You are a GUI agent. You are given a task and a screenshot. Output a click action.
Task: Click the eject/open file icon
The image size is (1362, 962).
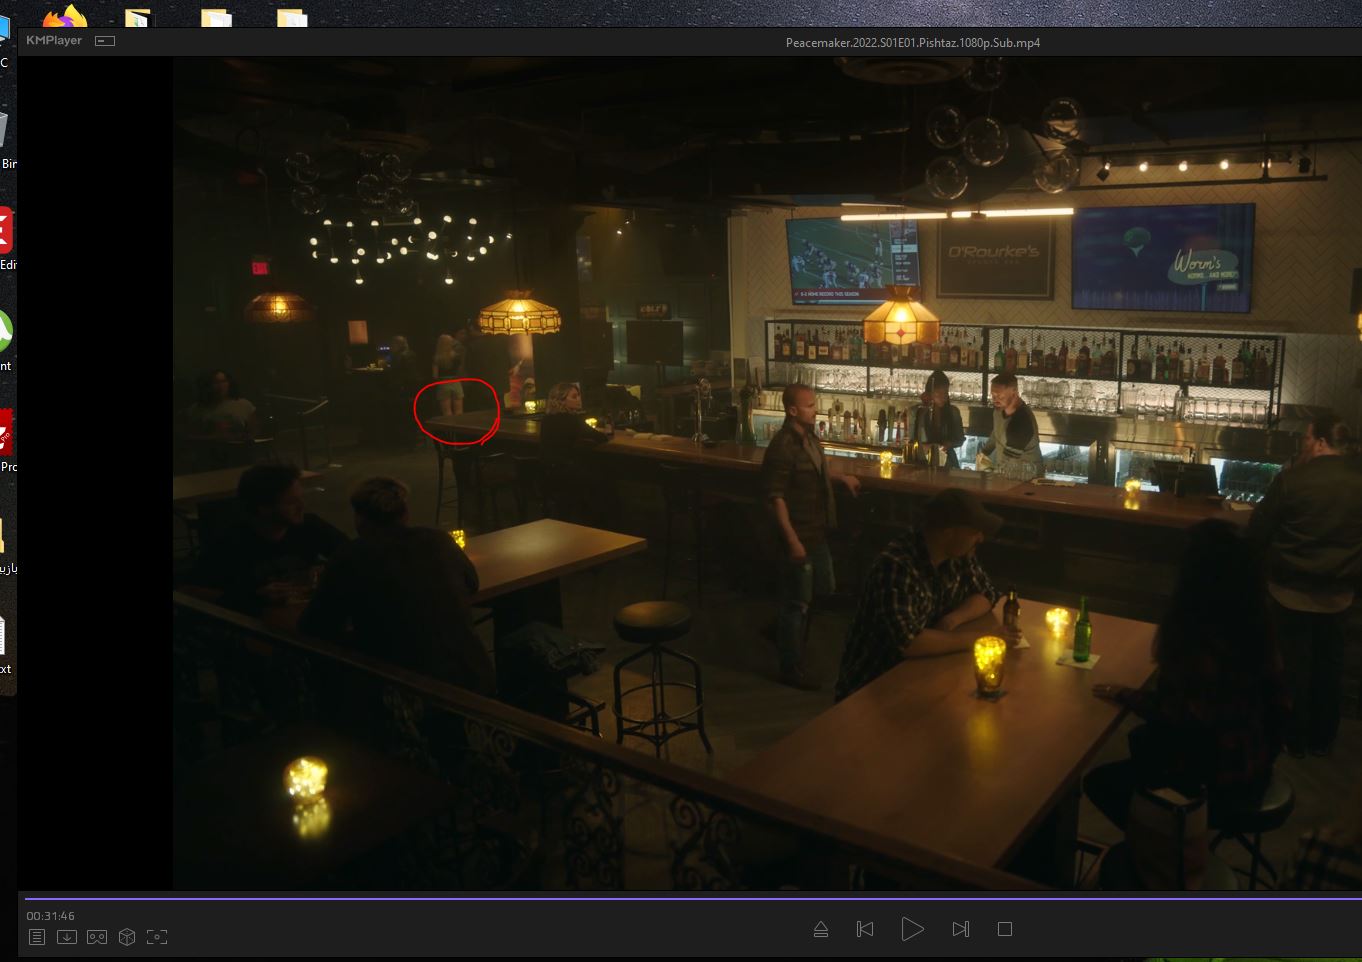[x=821, y=929]
